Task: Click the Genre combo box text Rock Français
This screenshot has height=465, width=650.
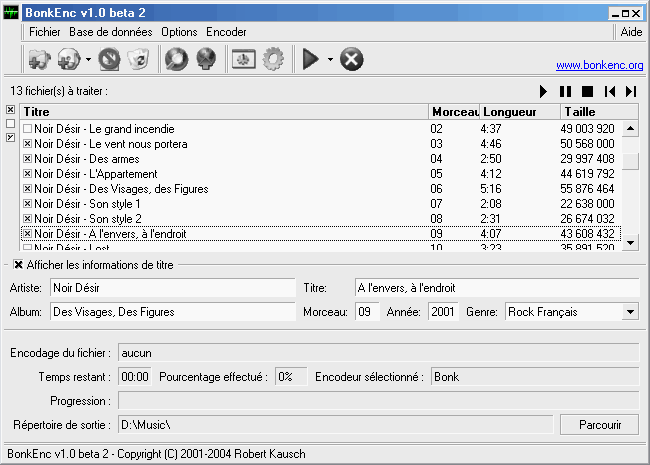Action: pyautogui.click(x=543, y=312)
